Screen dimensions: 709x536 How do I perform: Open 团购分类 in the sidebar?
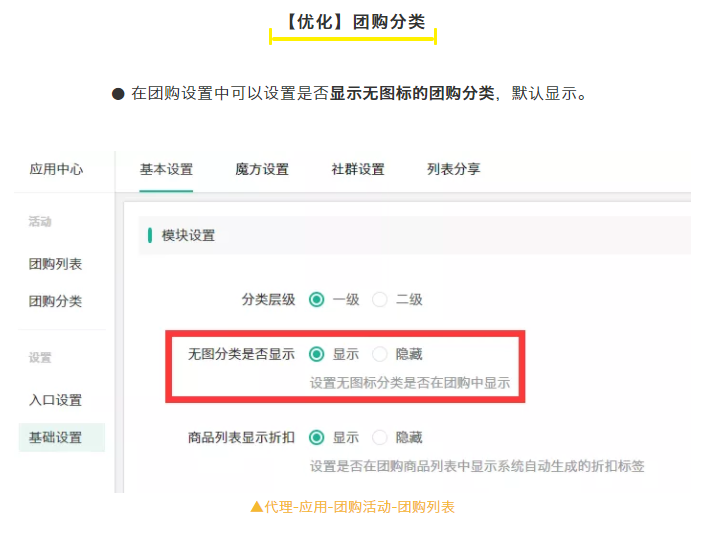[x=55, y=301]
